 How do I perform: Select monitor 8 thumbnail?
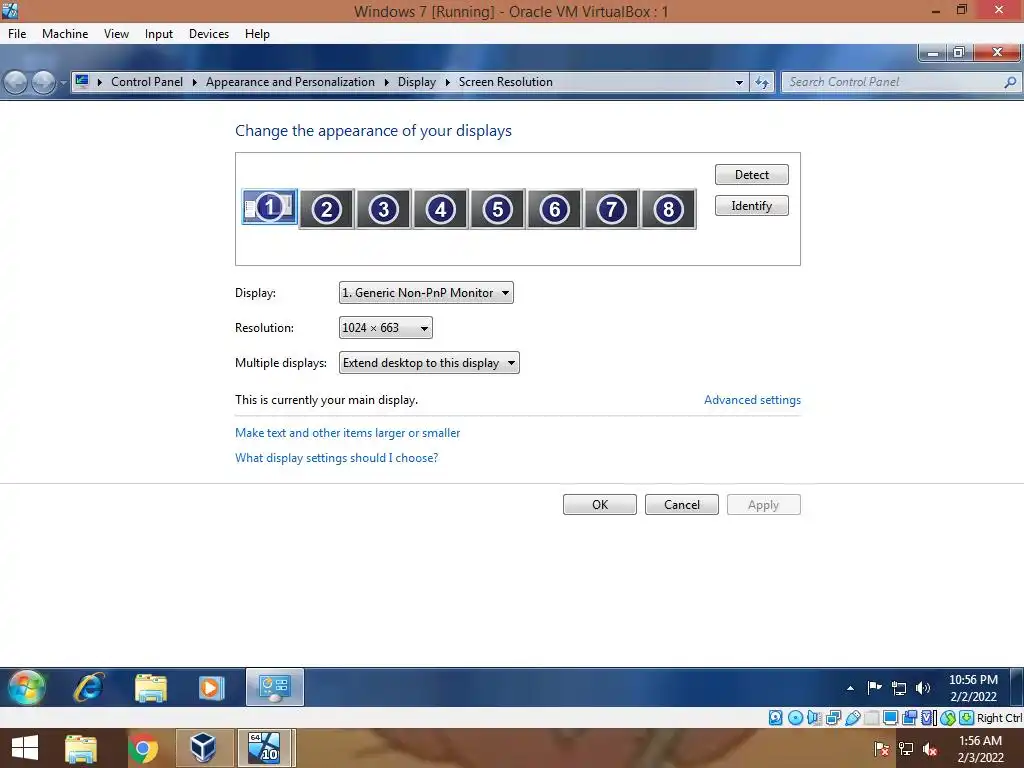(x=668, y=209)
